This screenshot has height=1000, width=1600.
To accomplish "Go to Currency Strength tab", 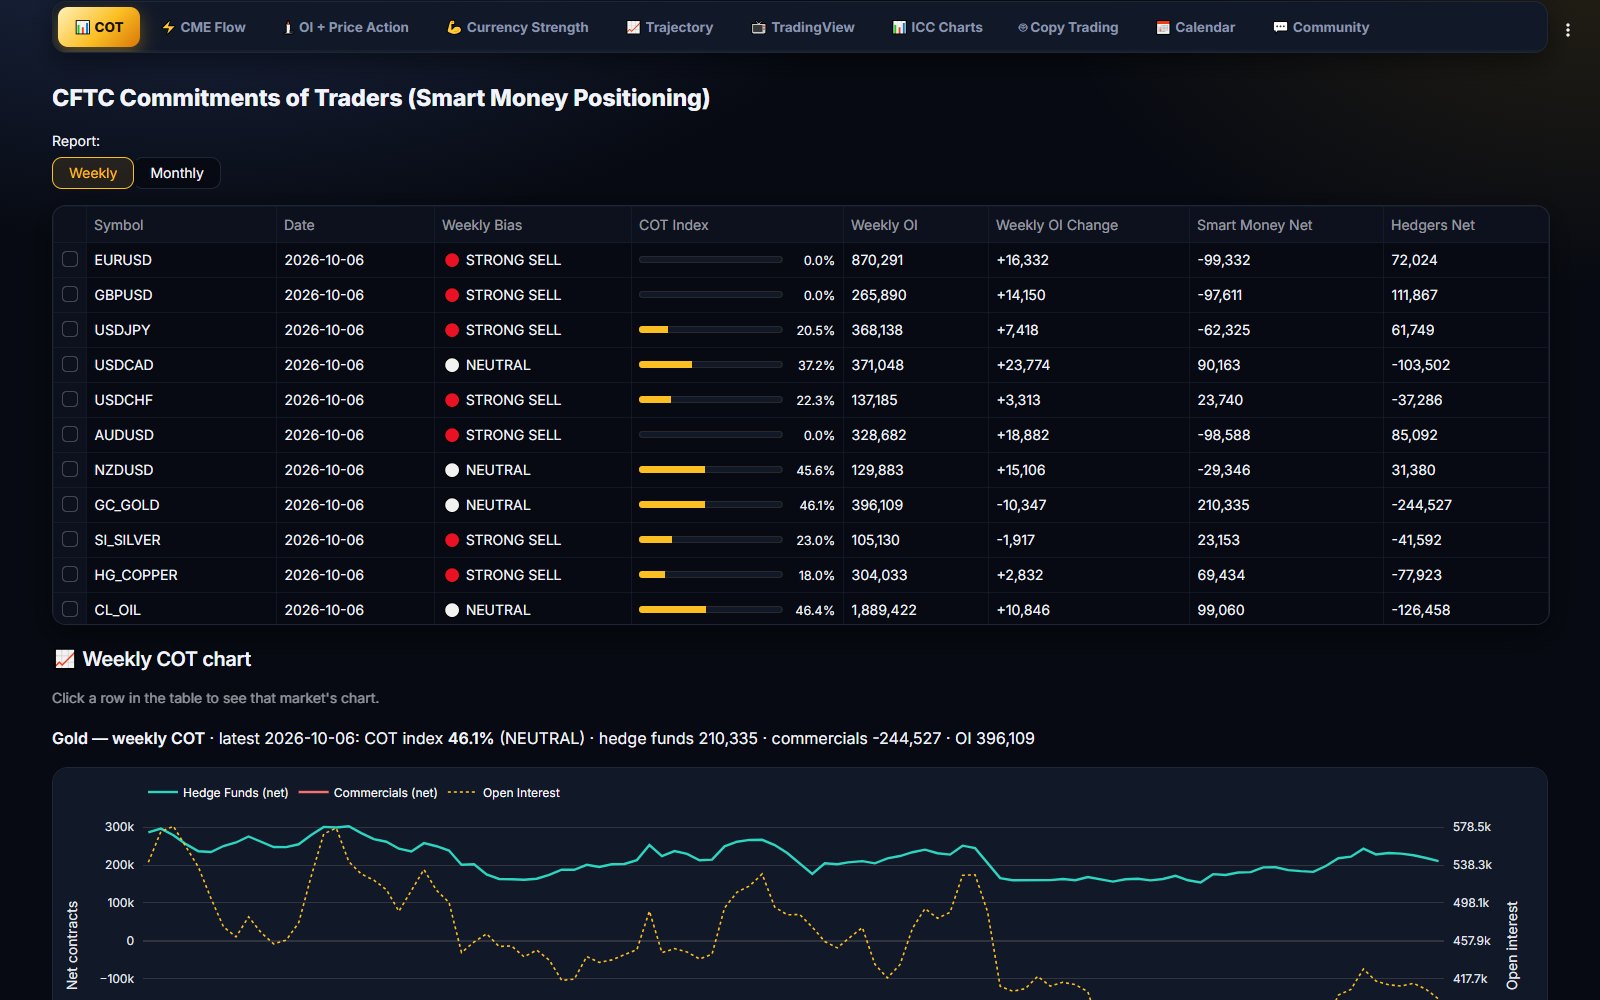I will click(517, 27).
